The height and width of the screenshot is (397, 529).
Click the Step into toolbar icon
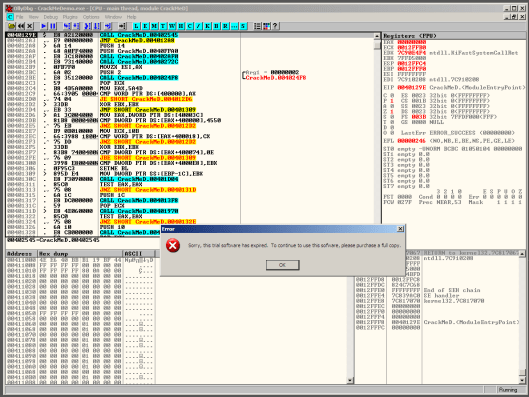[67, 26]
